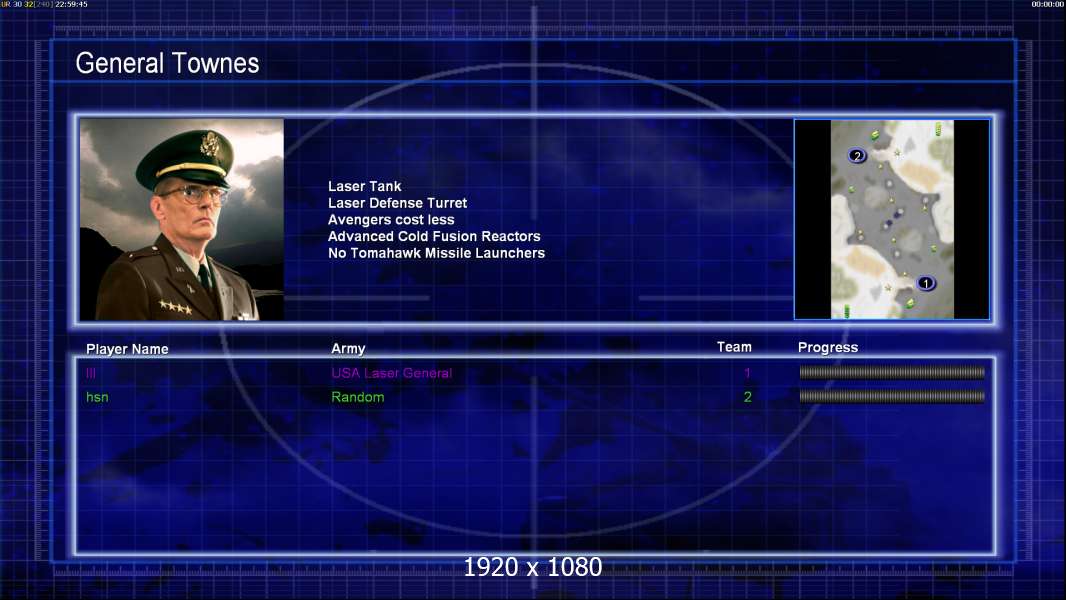This screenshot has width=1066, height=600.
Task: Click the player name hsn
Action: click(x=97, y=397)
